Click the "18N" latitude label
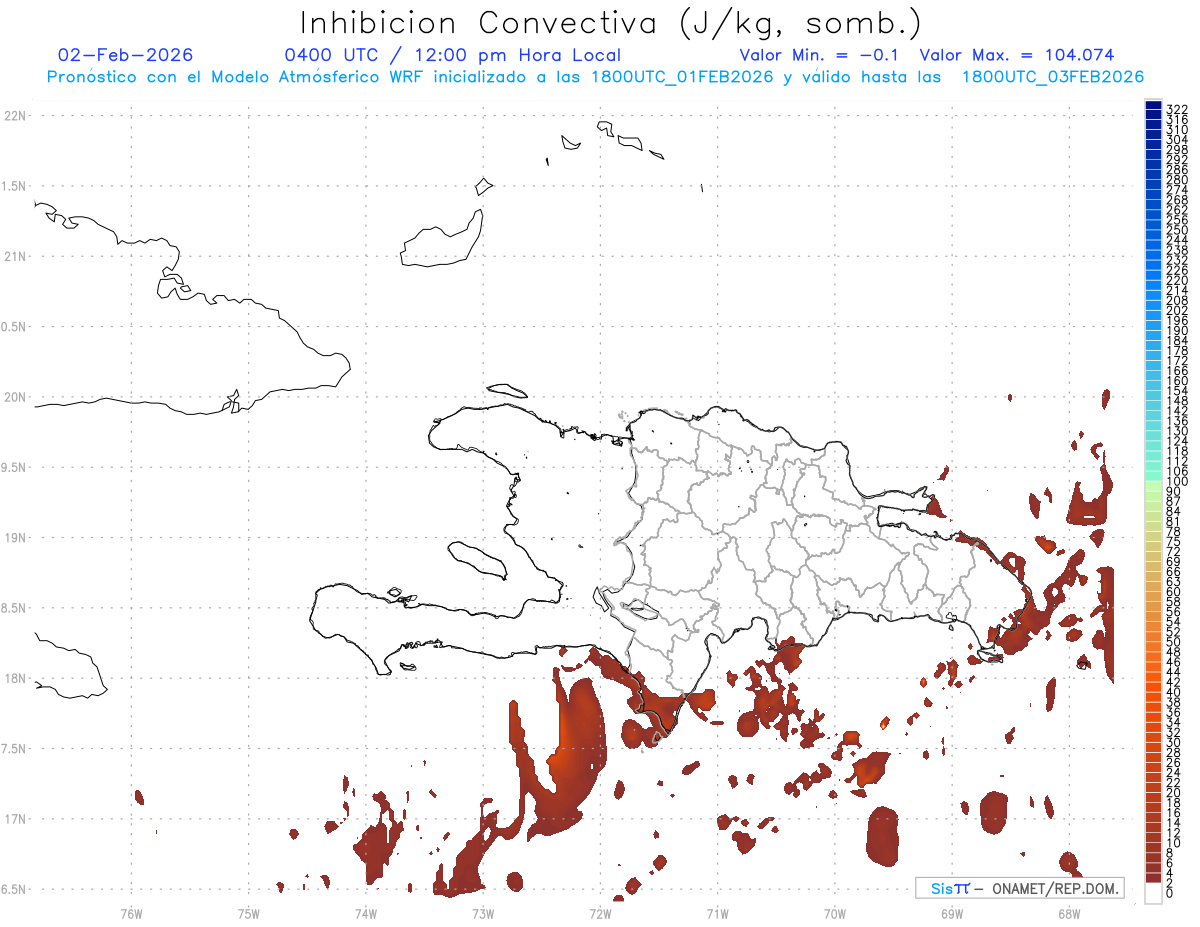The width and height of the screenshot is (1200, 927). 15,678
